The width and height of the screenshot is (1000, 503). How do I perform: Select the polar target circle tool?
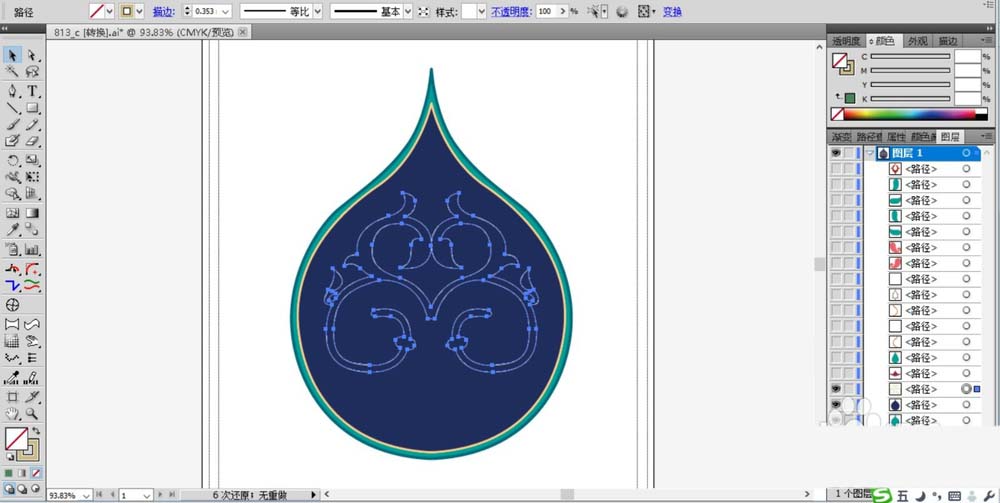12,305
